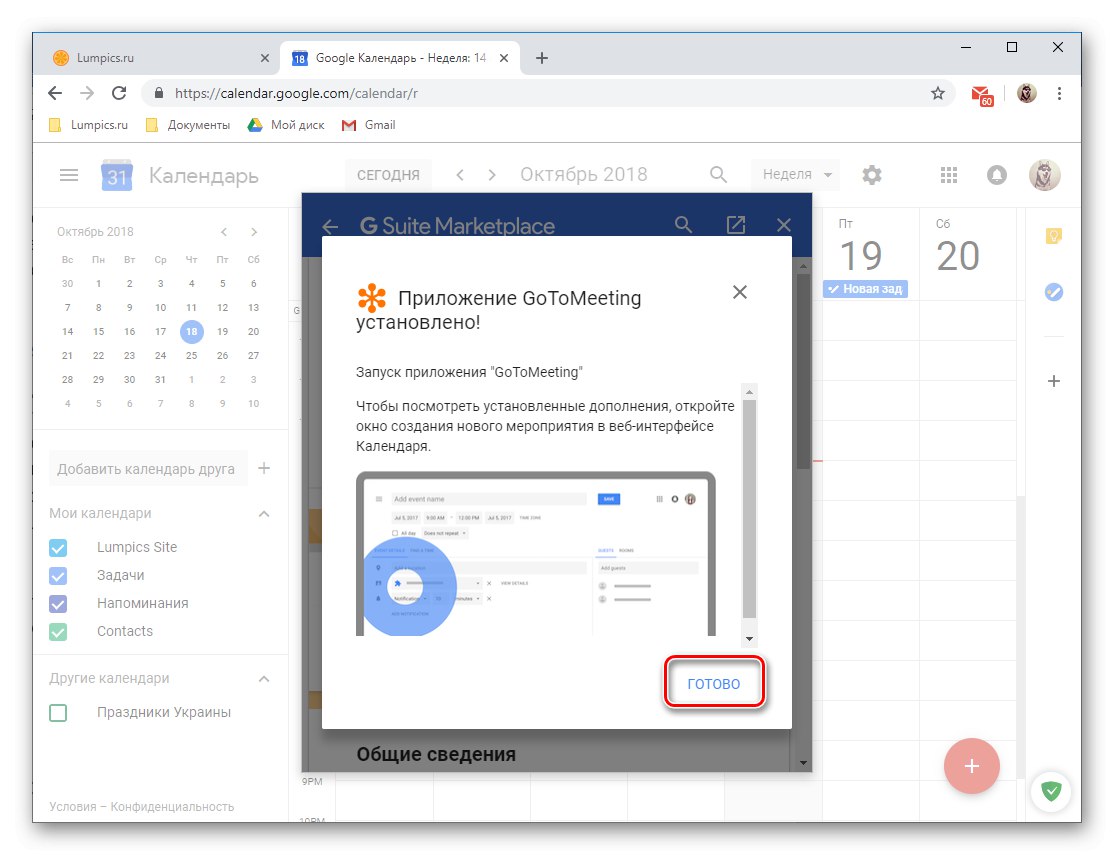Go to previous month in the mini calendar
Screen dimensions: 1114x855
pyautogui.click(x=223, y=231)
